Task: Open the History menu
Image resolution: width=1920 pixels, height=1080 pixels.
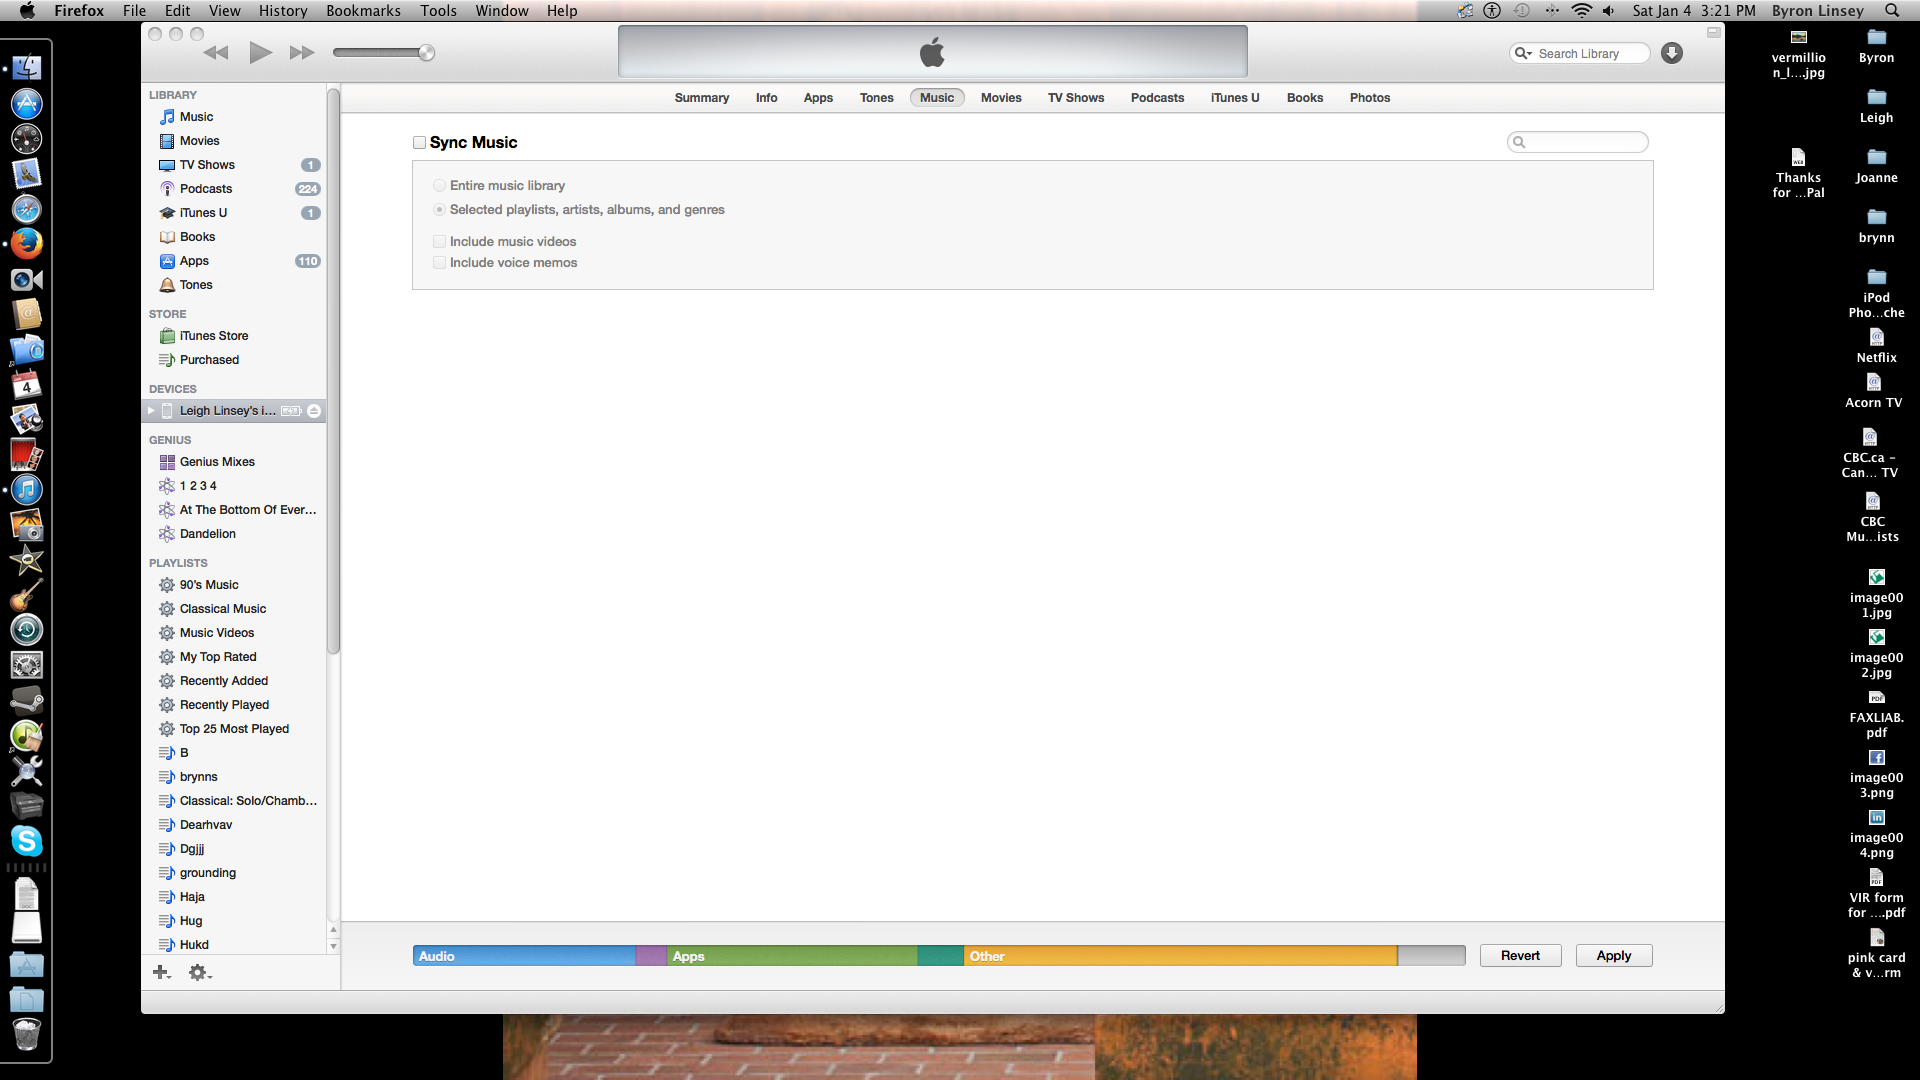Action: click(283, 11)
